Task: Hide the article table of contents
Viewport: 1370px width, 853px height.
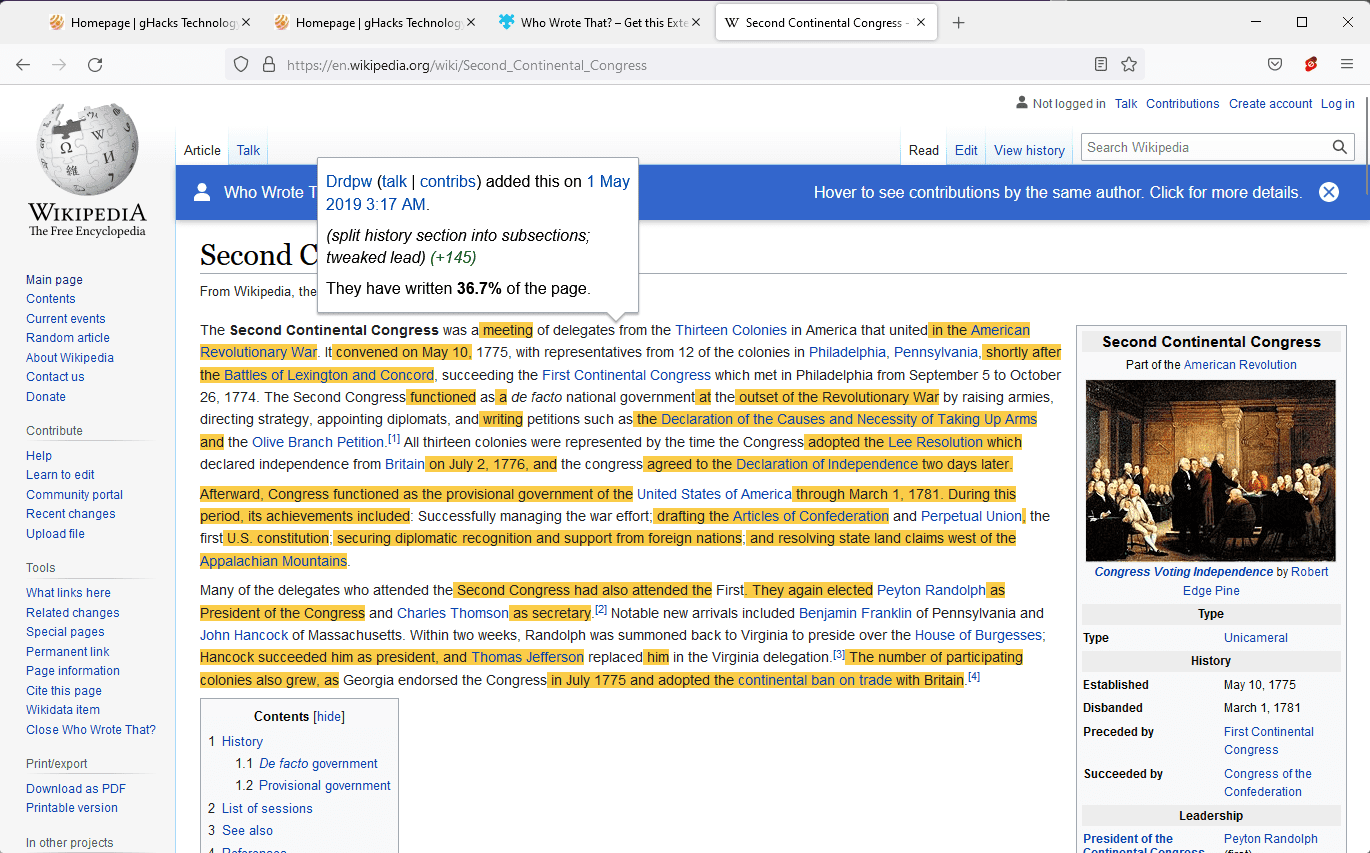Action: (x=327, y=716)
